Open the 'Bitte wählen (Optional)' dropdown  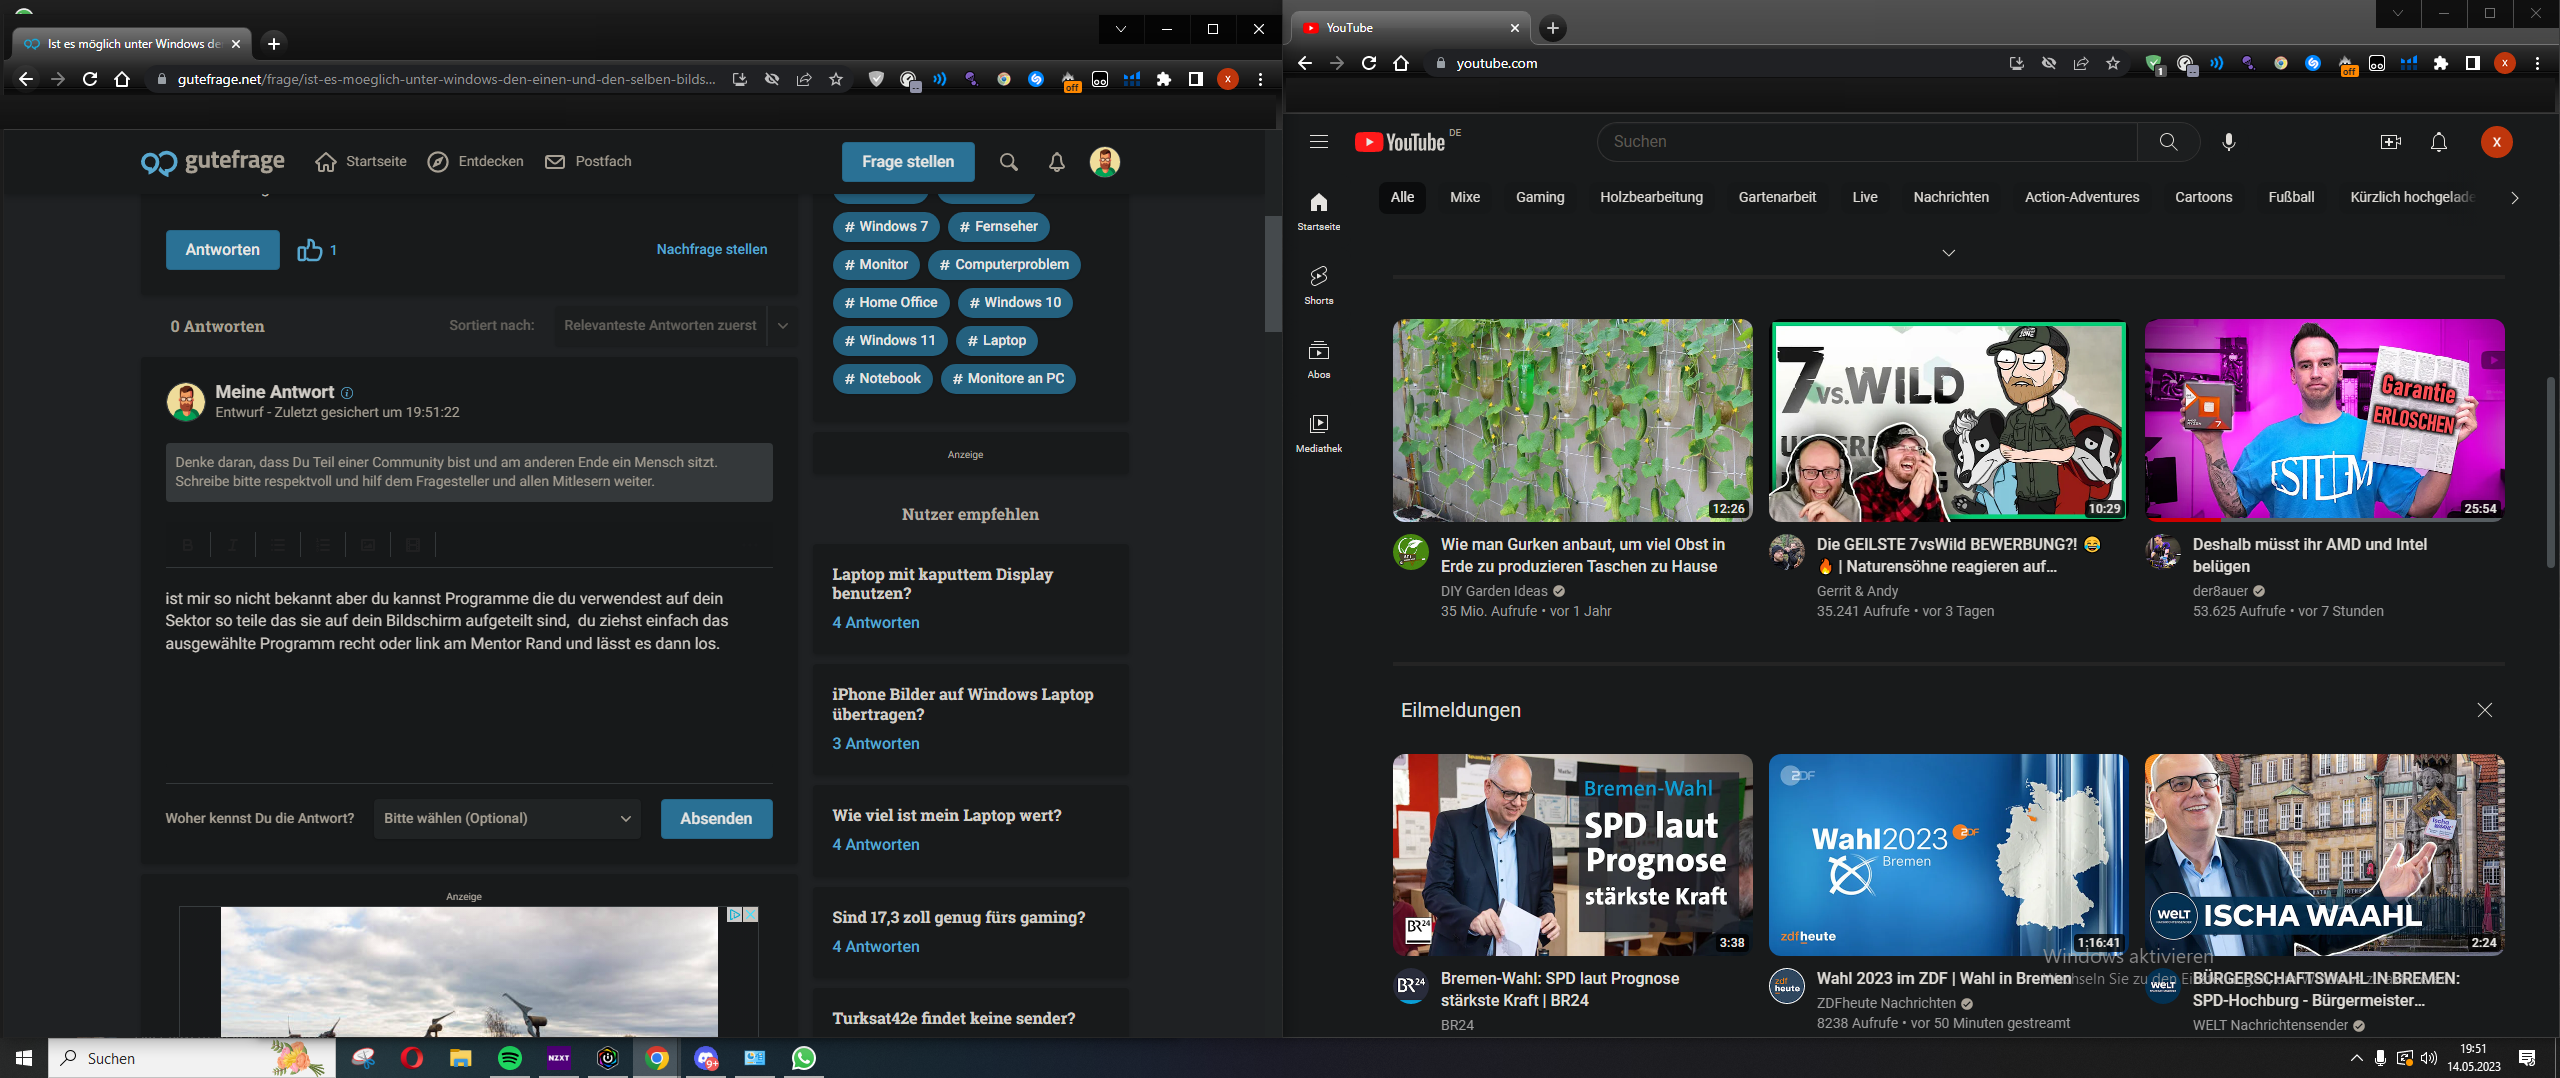(507, 818)
